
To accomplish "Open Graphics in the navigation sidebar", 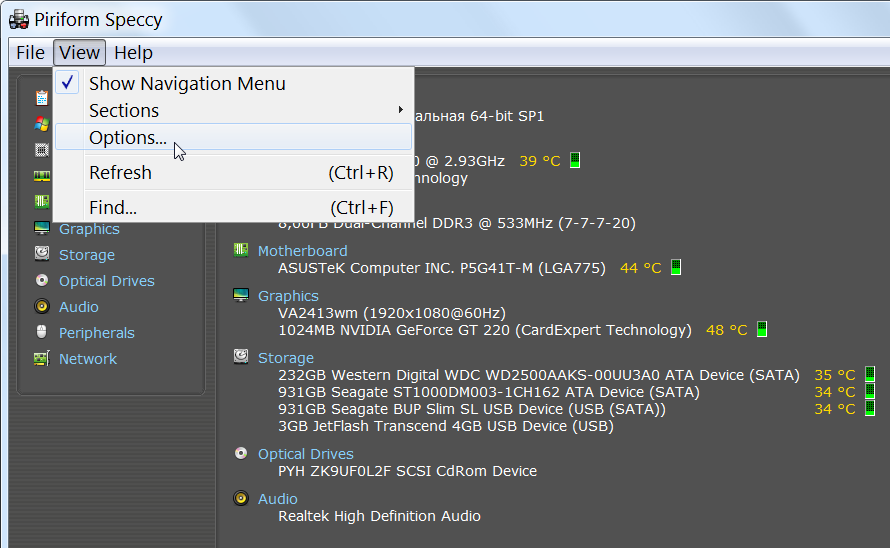I will (89, 229).
